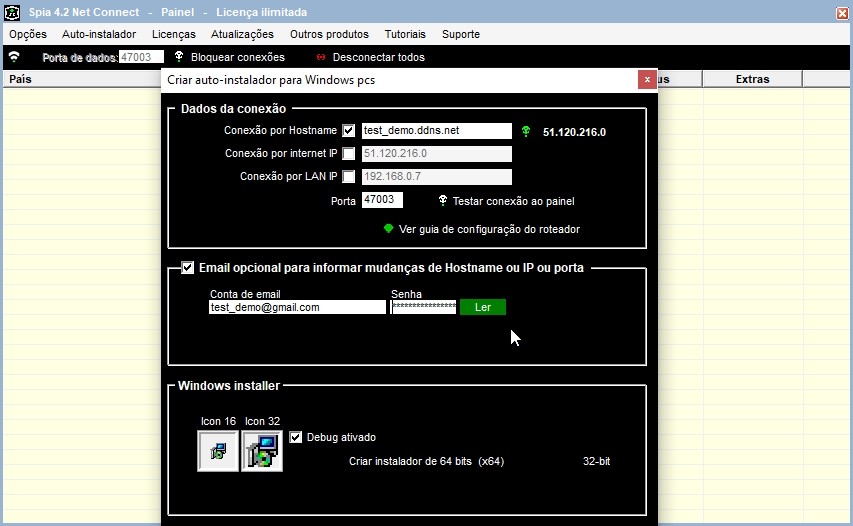Click Testar conexão ao painel link
853x526 pixels.
pyautogui.click(x=514, y=201)
